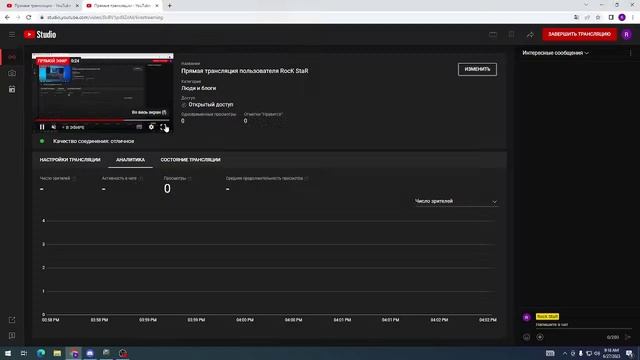Show hidden system tray icons
The width and height of the screenshot is (640, 360).
[x=565, y=353]
